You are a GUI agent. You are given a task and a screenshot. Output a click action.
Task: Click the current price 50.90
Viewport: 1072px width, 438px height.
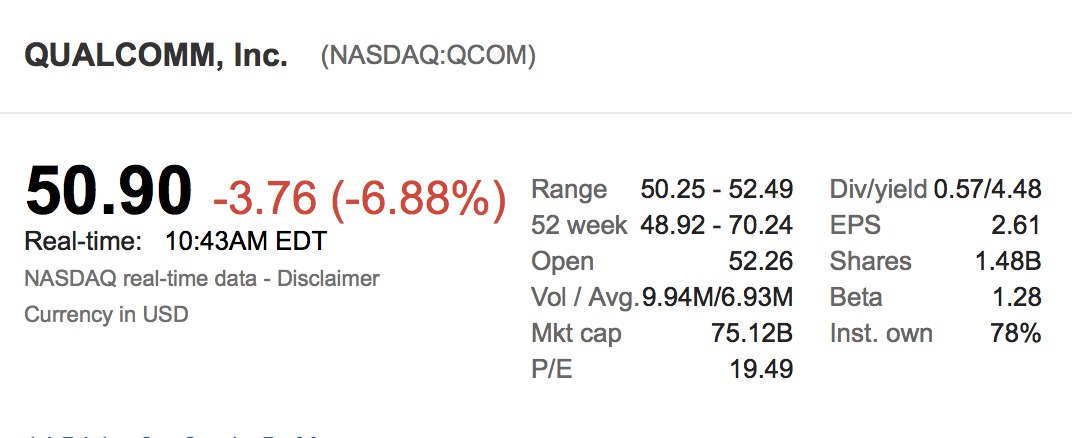point(109,190)
